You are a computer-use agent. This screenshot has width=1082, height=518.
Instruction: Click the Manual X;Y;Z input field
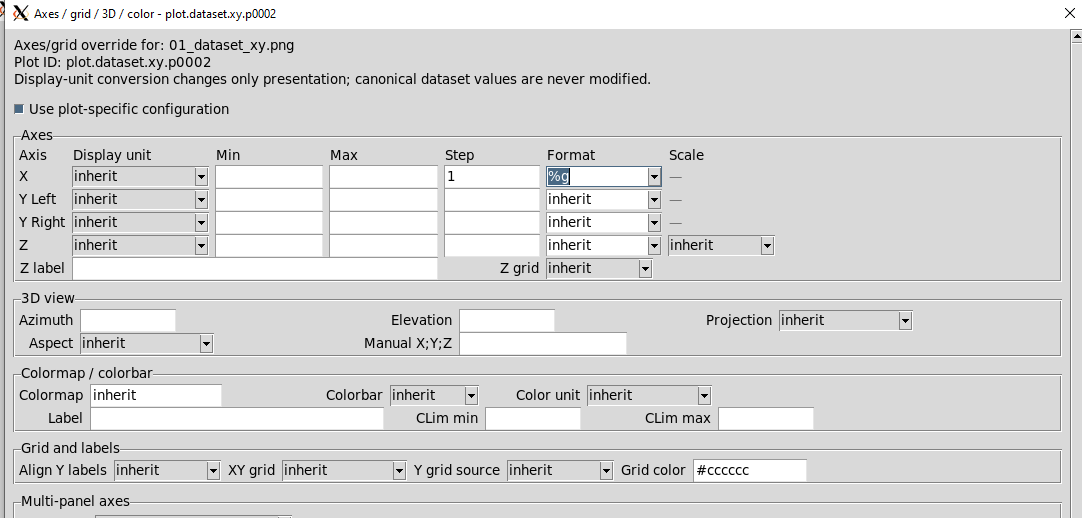[x=543, y=343]
